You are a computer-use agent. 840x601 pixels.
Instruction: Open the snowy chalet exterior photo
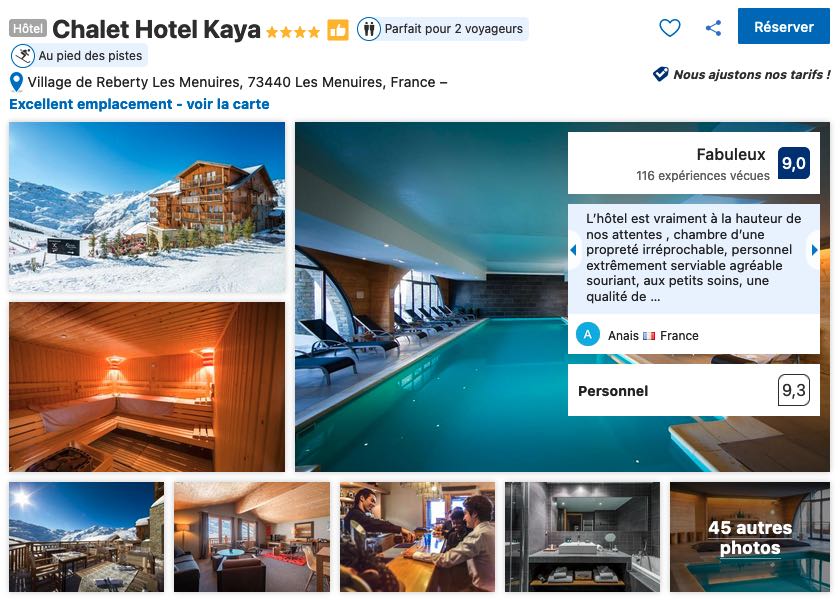pyautogui.click(x=147, y=207)
